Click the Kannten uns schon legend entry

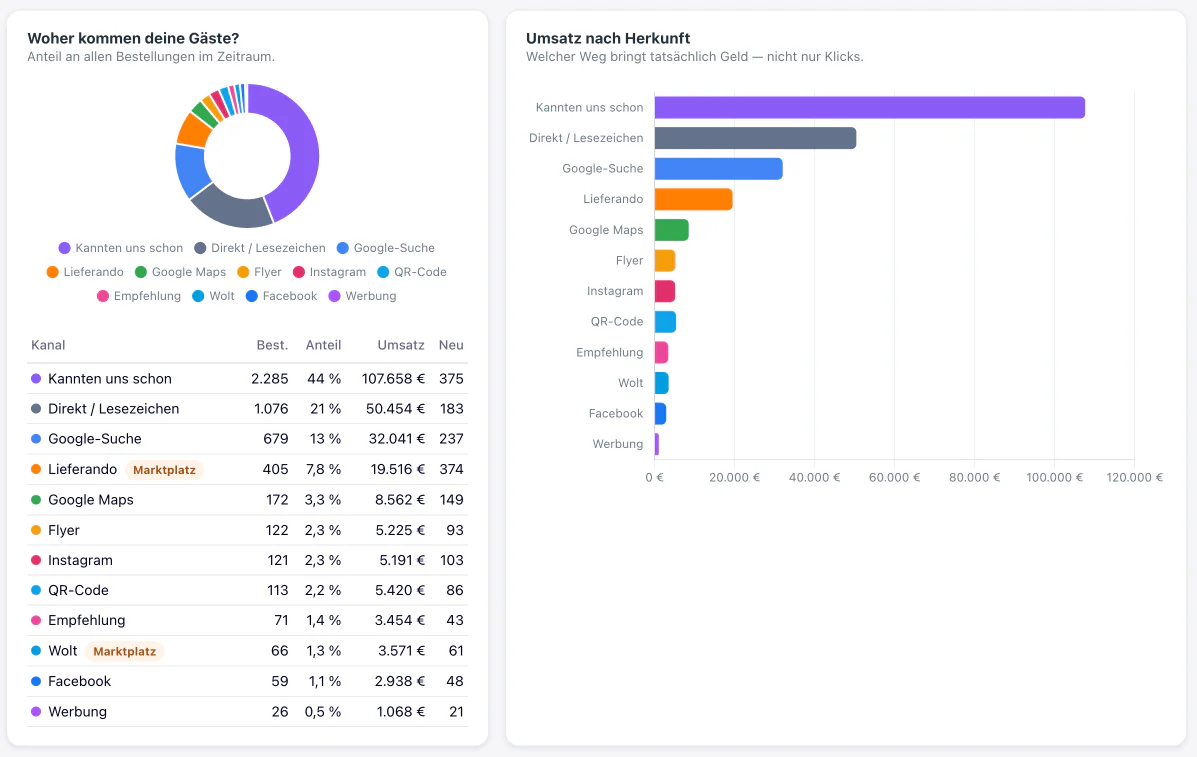121,248
